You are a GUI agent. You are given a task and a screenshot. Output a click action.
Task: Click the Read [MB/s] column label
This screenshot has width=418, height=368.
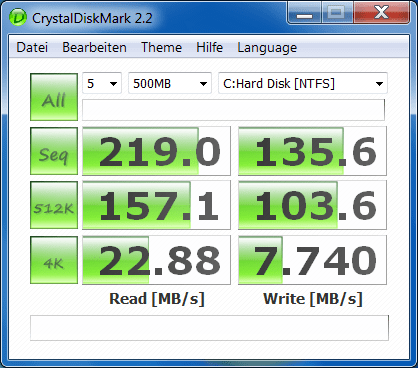[157, 299]
